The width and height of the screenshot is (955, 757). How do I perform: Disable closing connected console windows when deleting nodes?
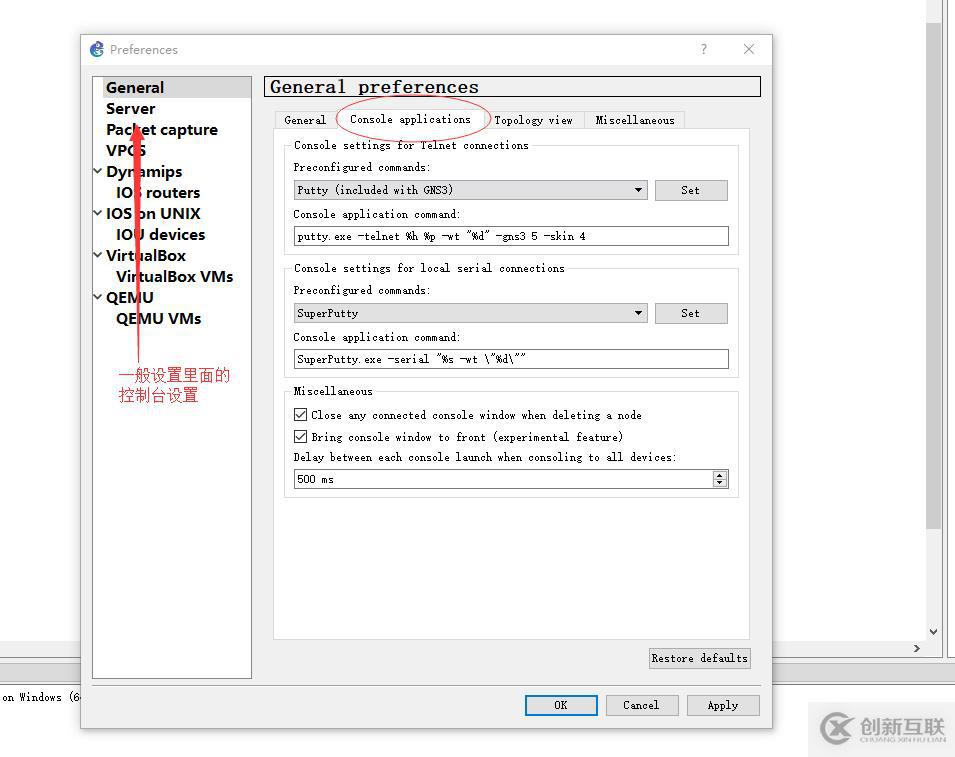[301, 414]
